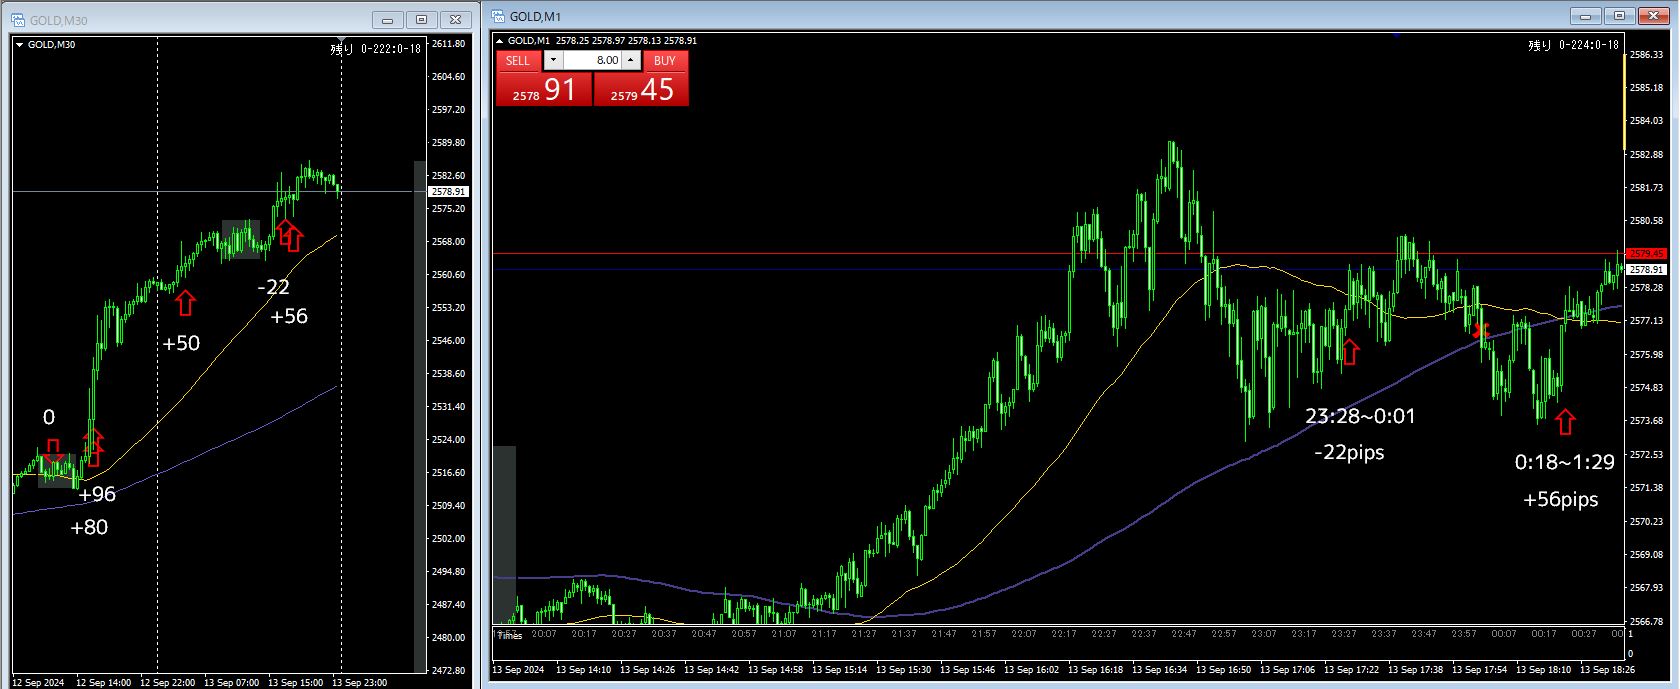Viewport: 1680px width, 689px height.
Task: Click the '-22pips' label on M1 chart
Action: 1349,452
